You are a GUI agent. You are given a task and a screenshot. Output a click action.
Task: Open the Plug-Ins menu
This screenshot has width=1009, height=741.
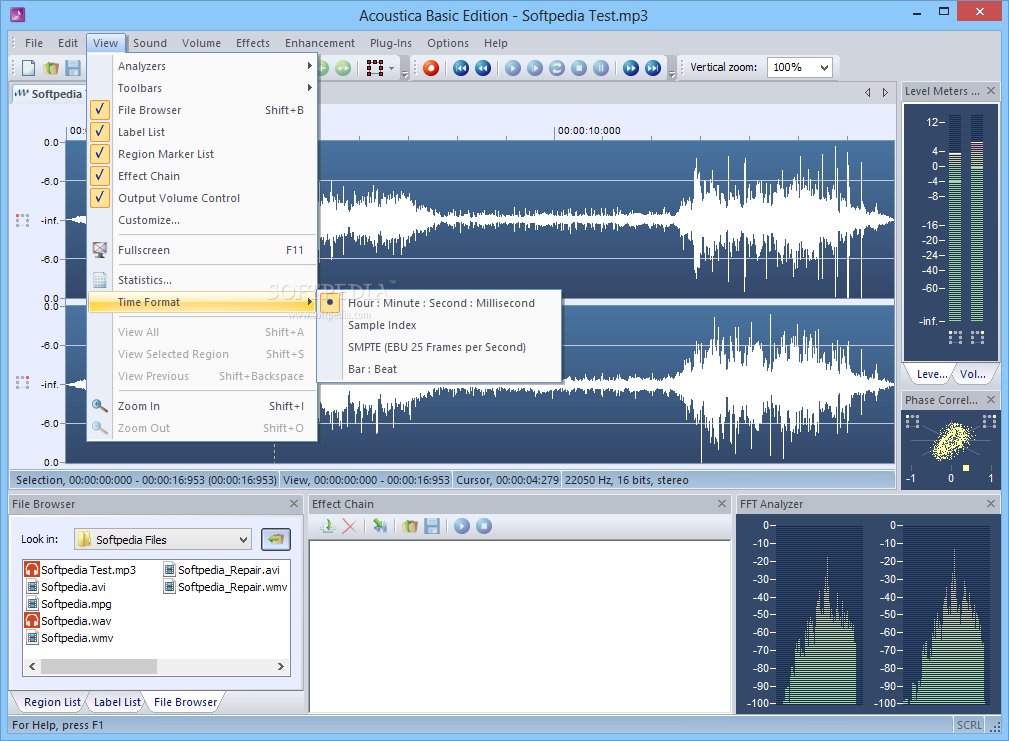[391, 43]
